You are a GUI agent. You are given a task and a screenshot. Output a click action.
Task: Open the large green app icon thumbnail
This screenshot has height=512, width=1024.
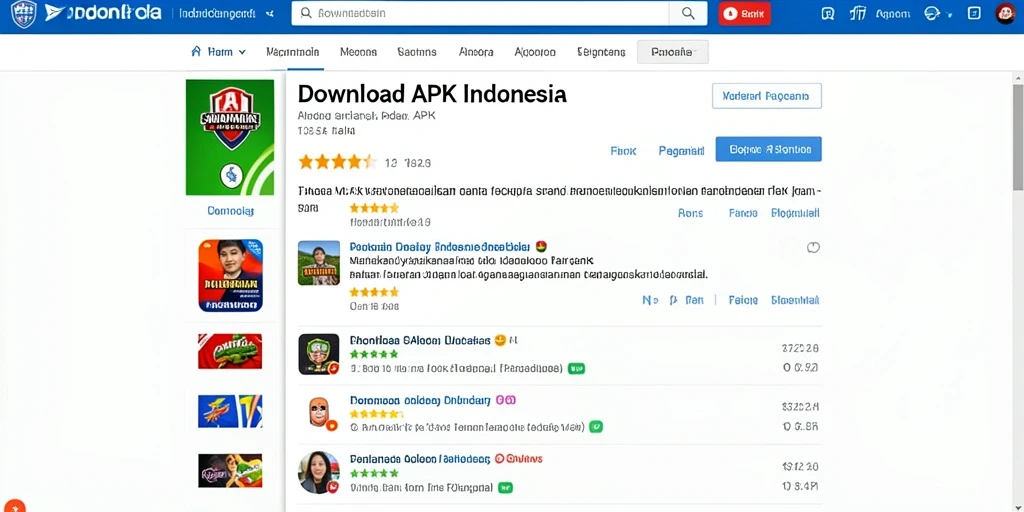coord(230,137)
